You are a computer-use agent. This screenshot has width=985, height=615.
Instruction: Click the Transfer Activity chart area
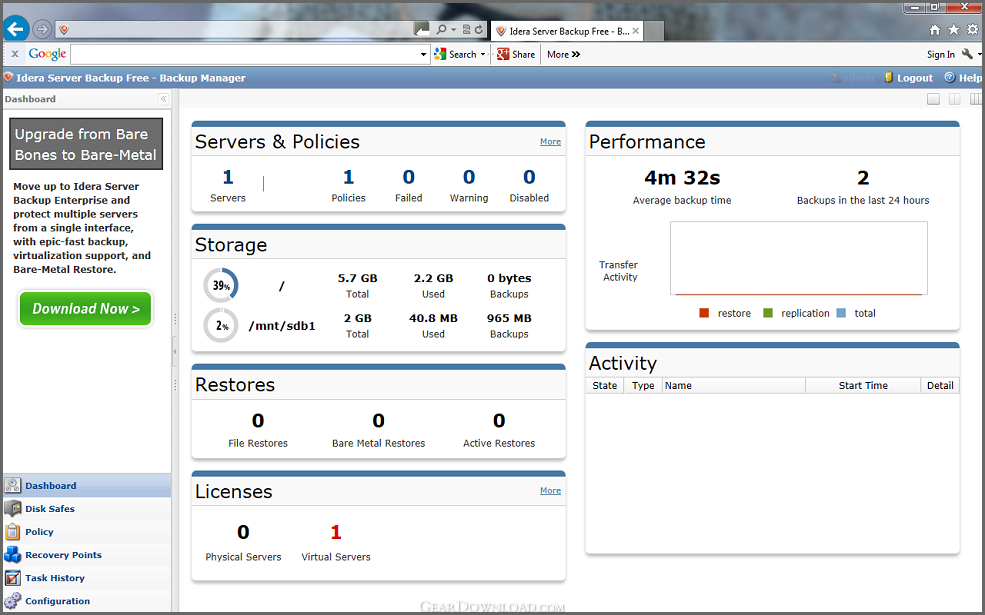click(798, 258)
